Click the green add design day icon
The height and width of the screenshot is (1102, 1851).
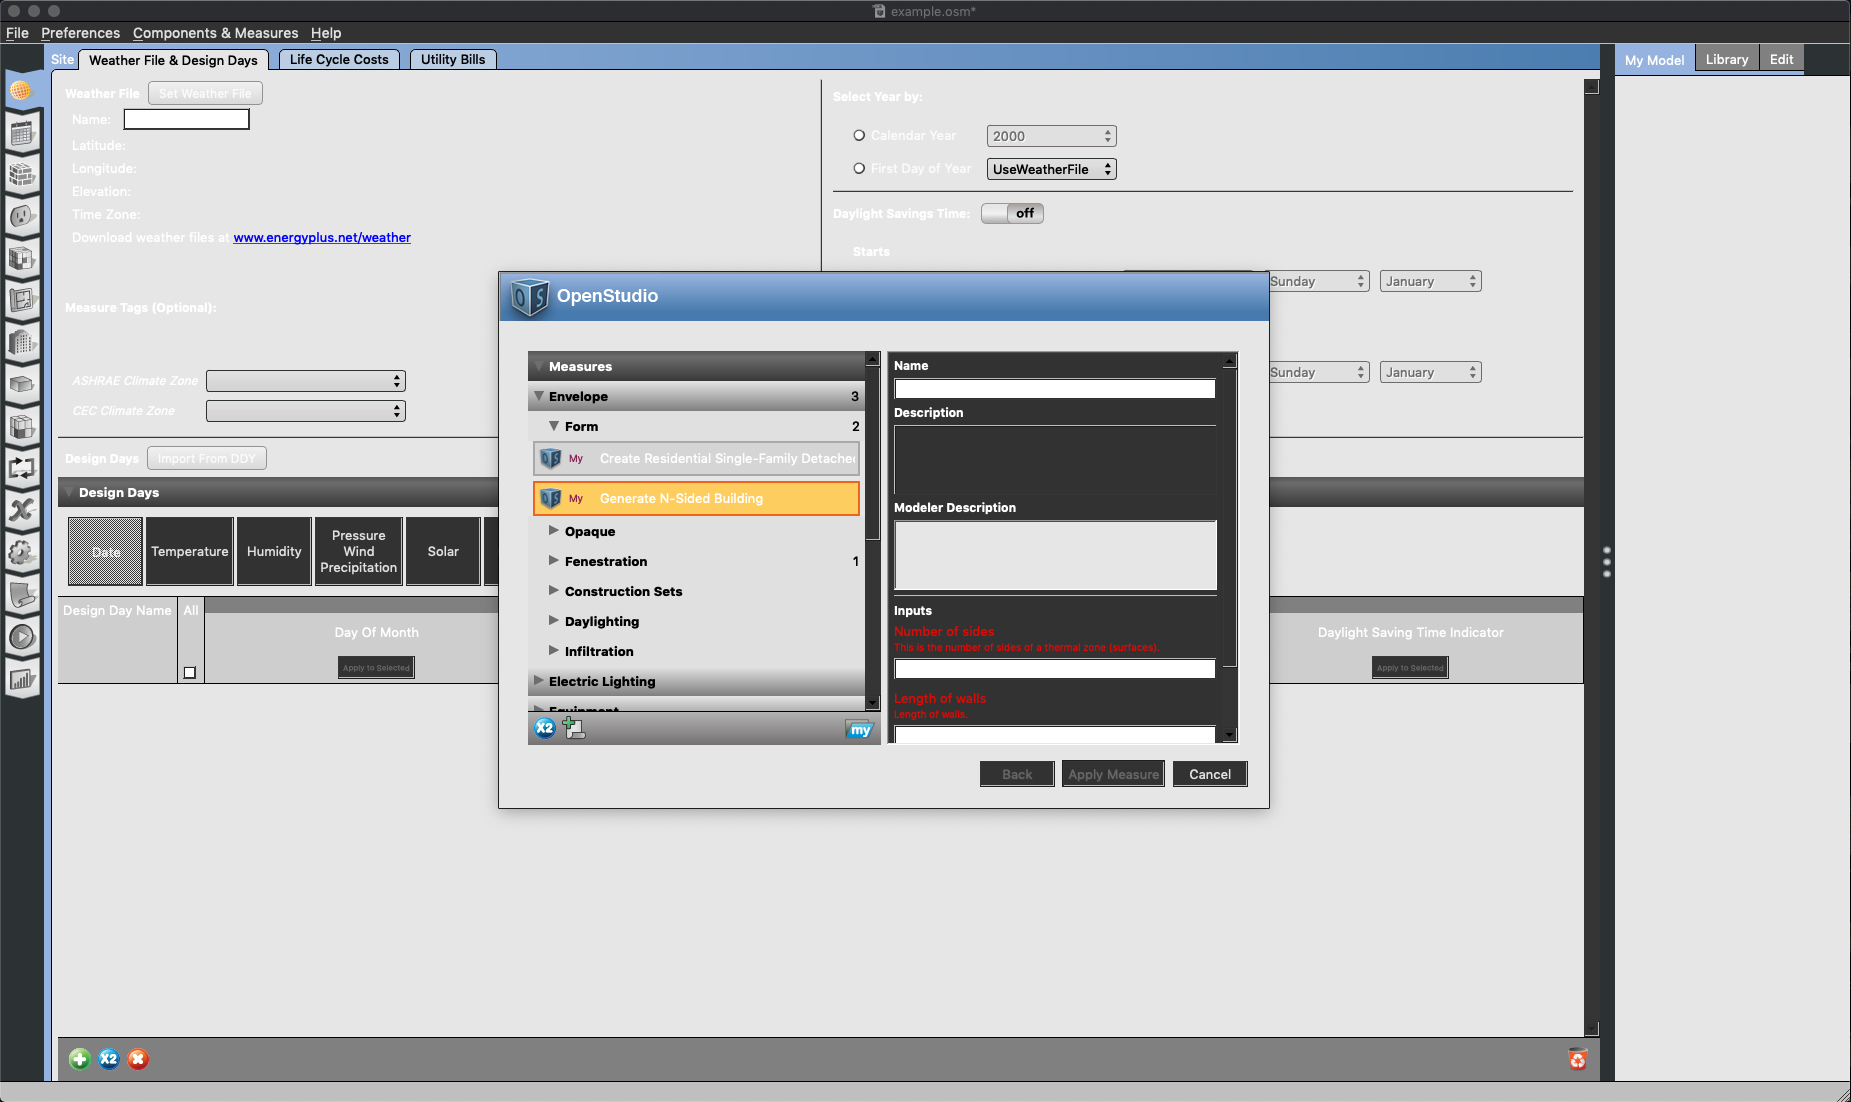pyautogui.click(x=80, y=1059)
